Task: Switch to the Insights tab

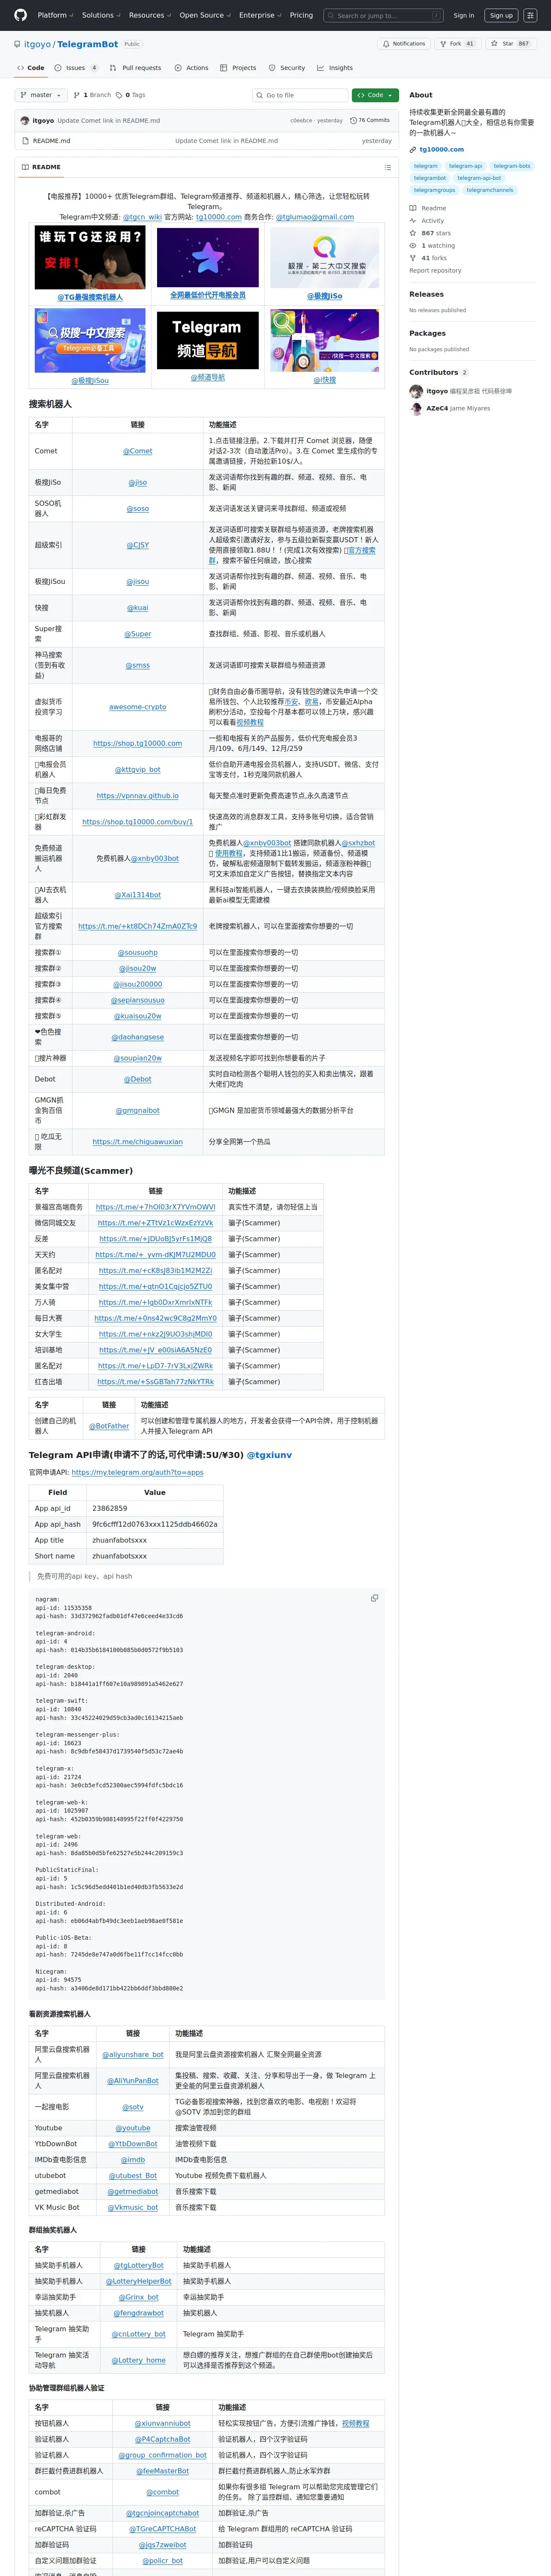Action: (x=335, y=68)
